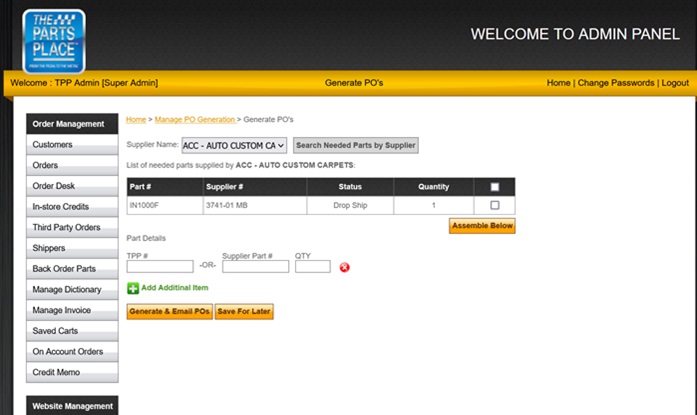Image resolution: width=697 pixels, height=415 pixels.
Task: Click Search Needed Parts by Supplier
Action: [355, 146]
